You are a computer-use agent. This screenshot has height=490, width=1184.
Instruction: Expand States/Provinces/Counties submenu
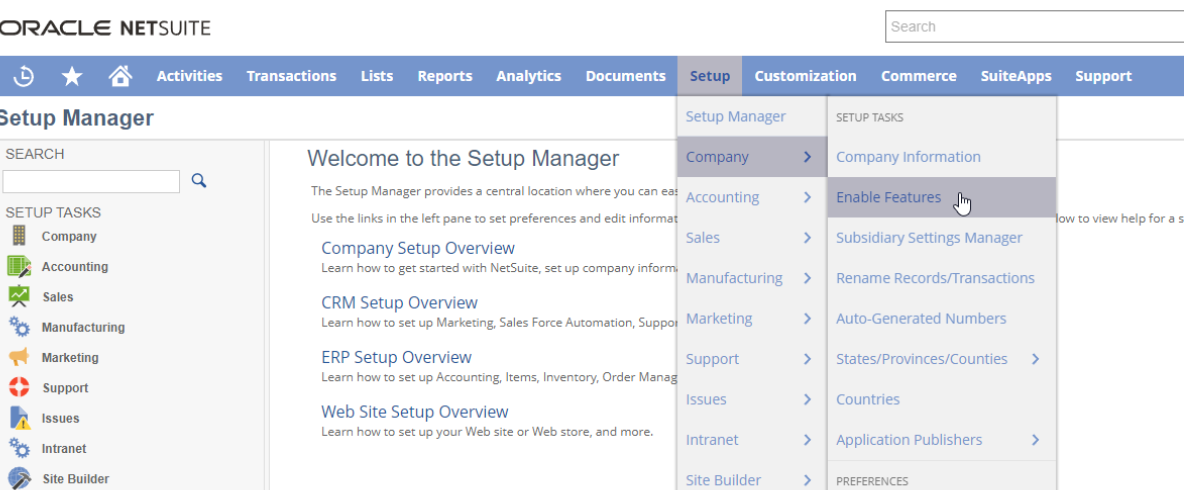(x=1035, y=359)
